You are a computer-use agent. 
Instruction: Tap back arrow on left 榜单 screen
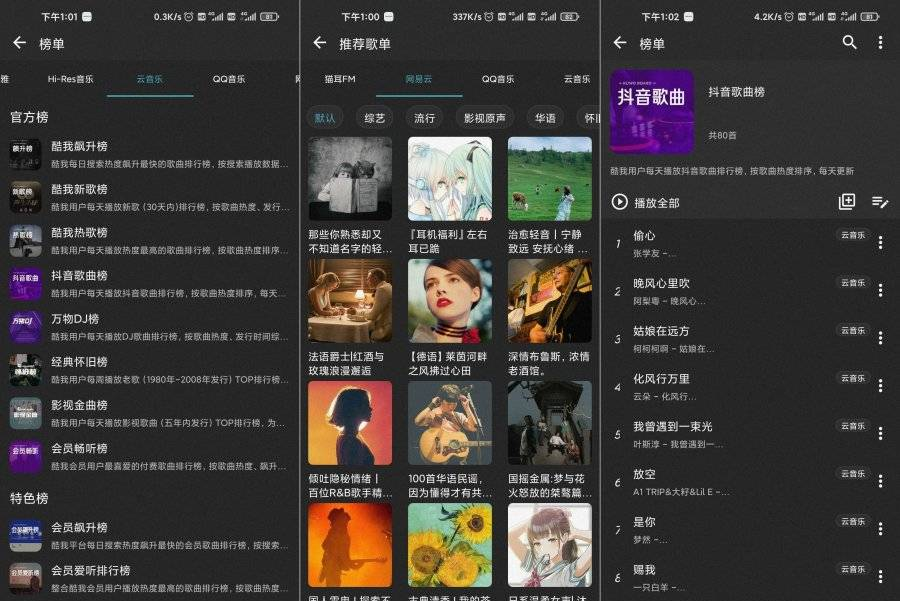[x=20, y=42]
